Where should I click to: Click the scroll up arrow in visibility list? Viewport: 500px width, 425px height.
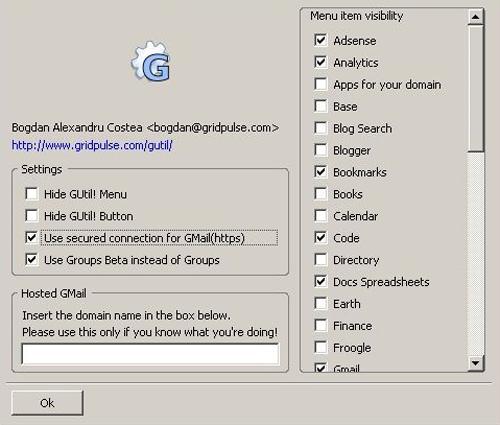476,17
